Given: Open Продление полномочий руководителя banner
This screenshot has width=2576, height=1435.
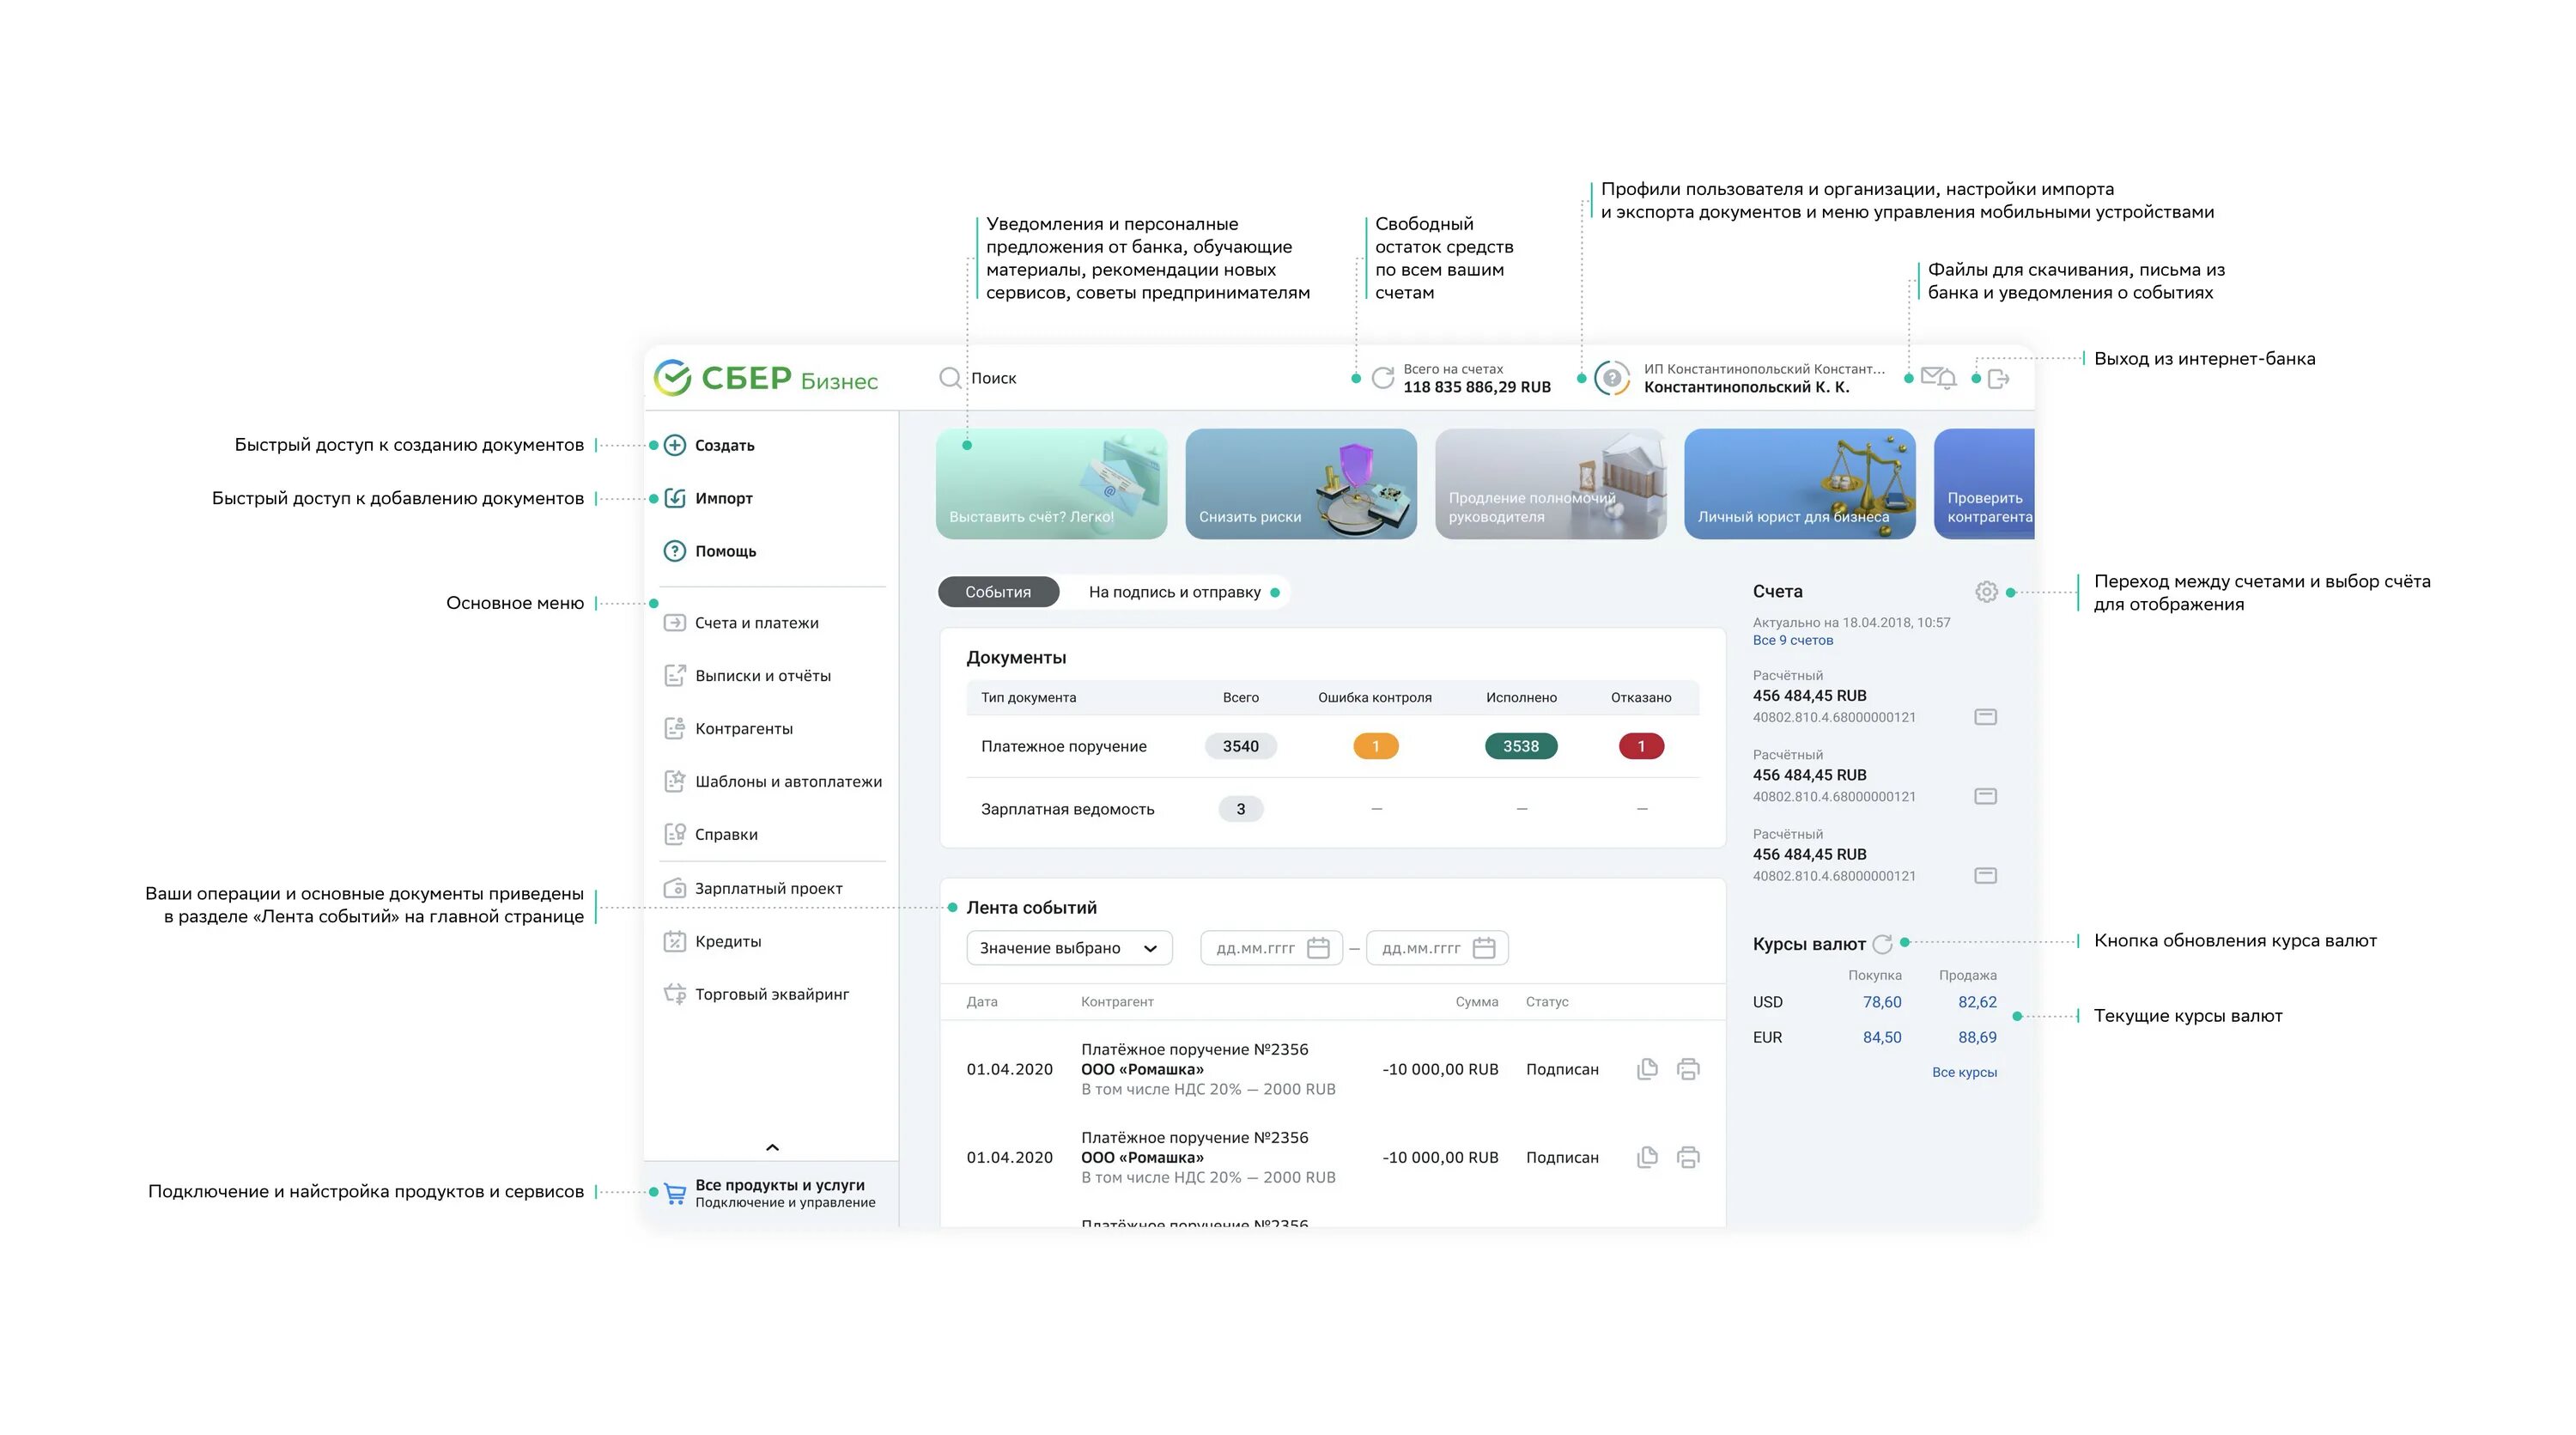Looking at the screenshot, I should (x=1550, y=484).
